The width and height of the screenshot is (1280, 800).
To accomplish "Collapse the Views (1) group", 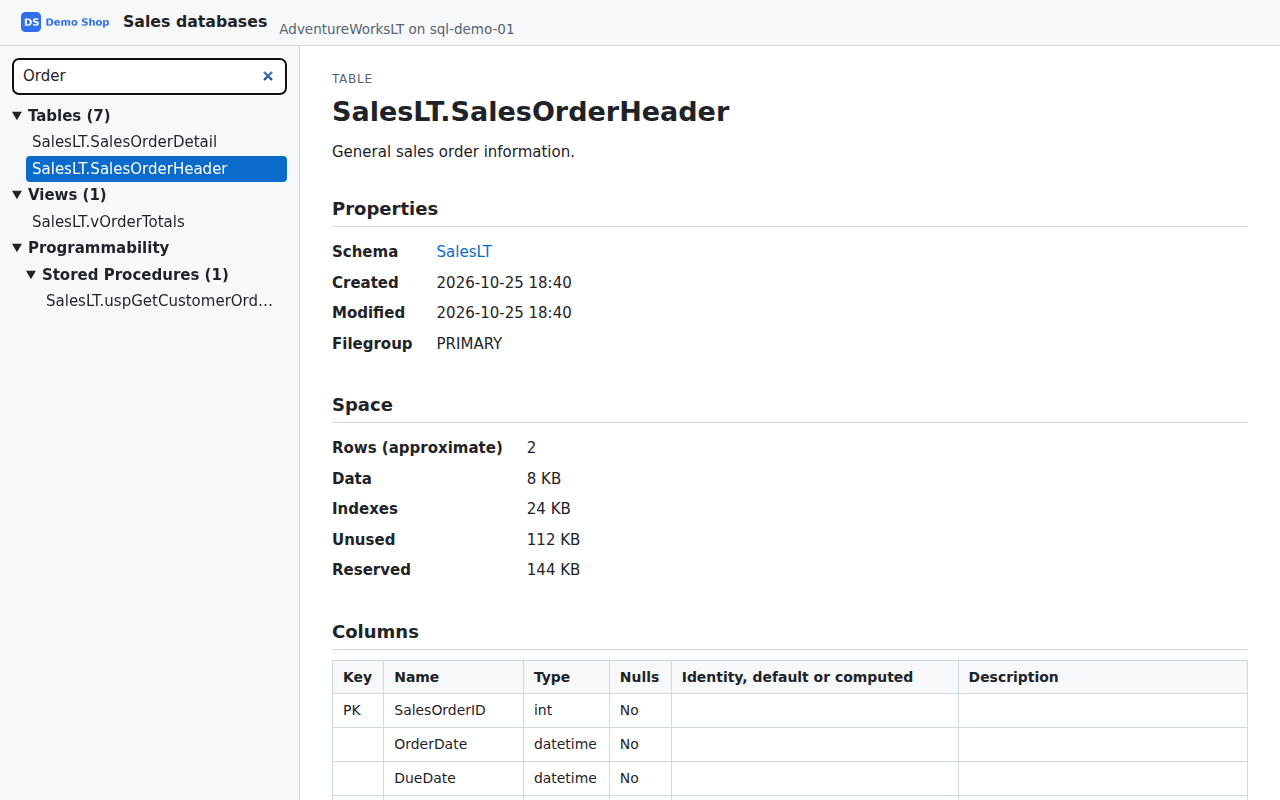I will click(x=17, y=194).
